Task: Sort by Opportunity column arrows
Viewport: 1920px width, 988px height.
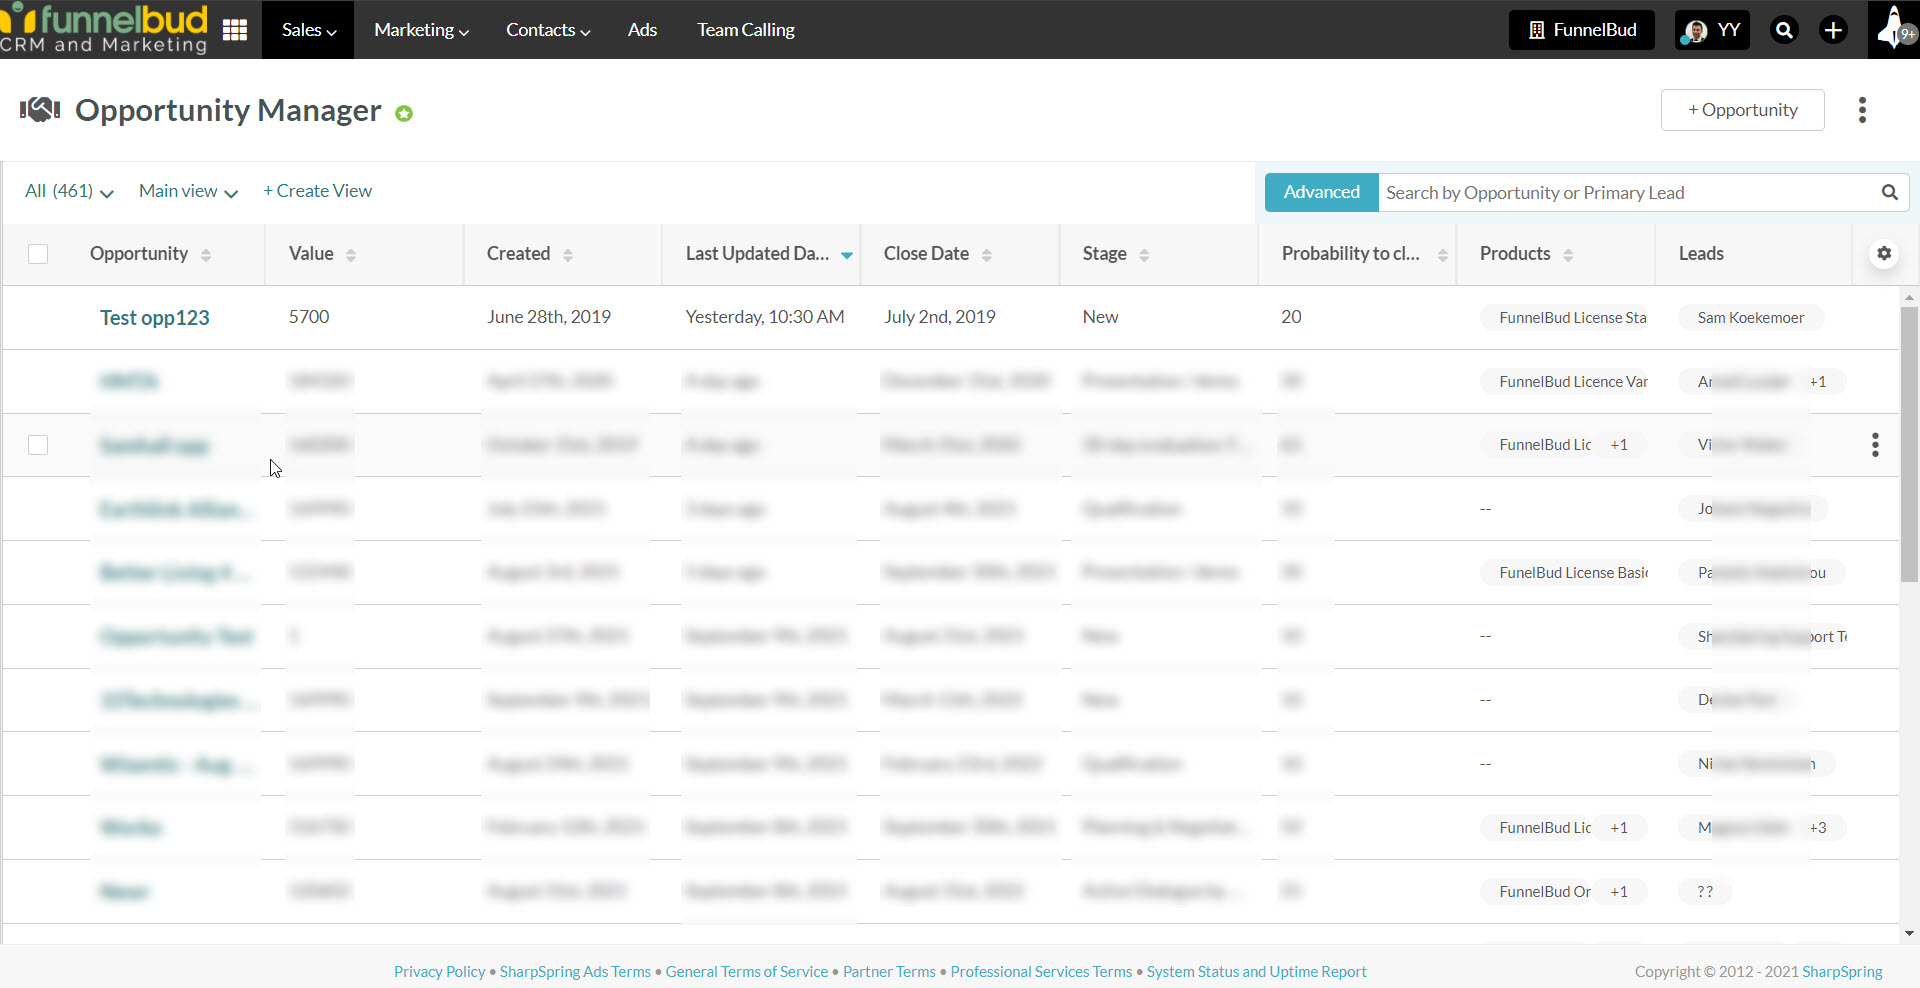Action: [206, 255]
